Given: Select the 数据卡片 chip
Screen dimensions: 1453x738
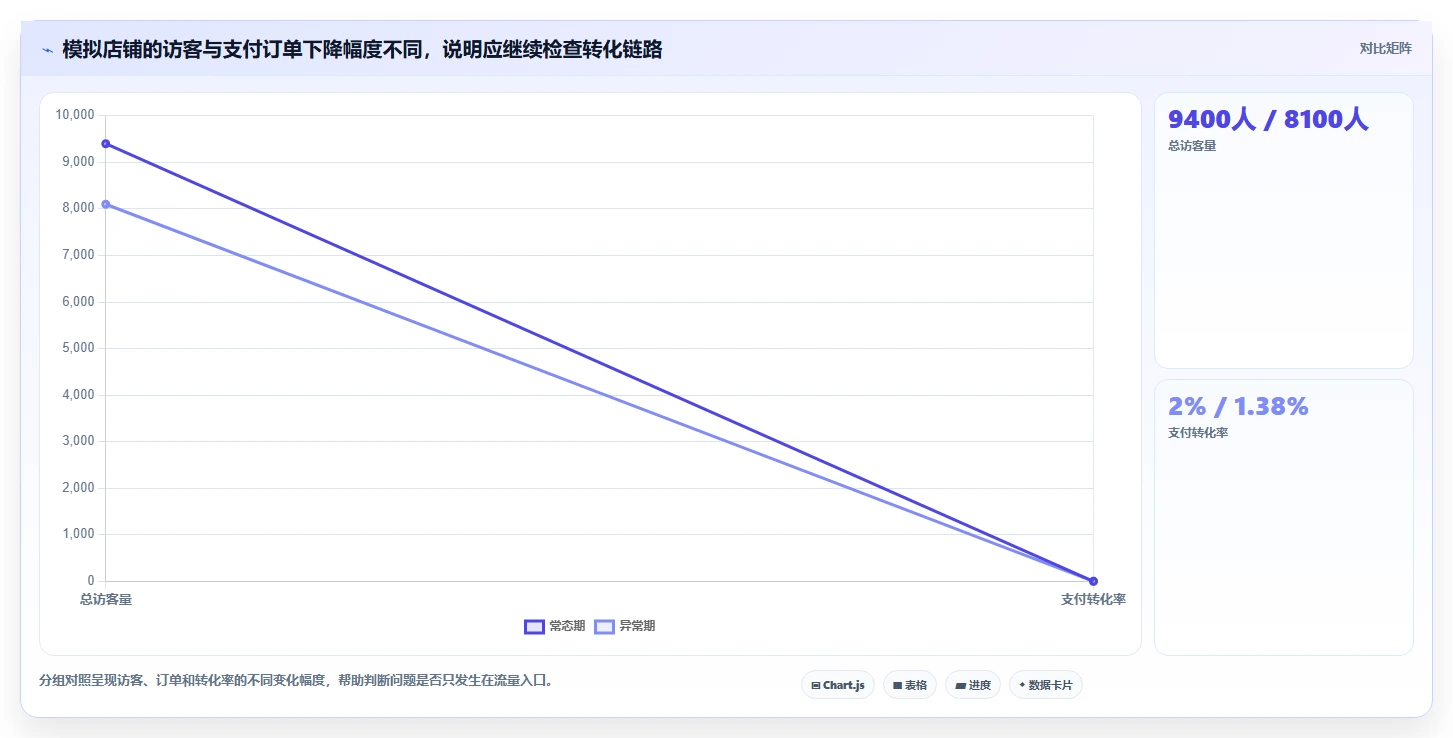Looking at the screenshot, I should tap(1046, 685).
